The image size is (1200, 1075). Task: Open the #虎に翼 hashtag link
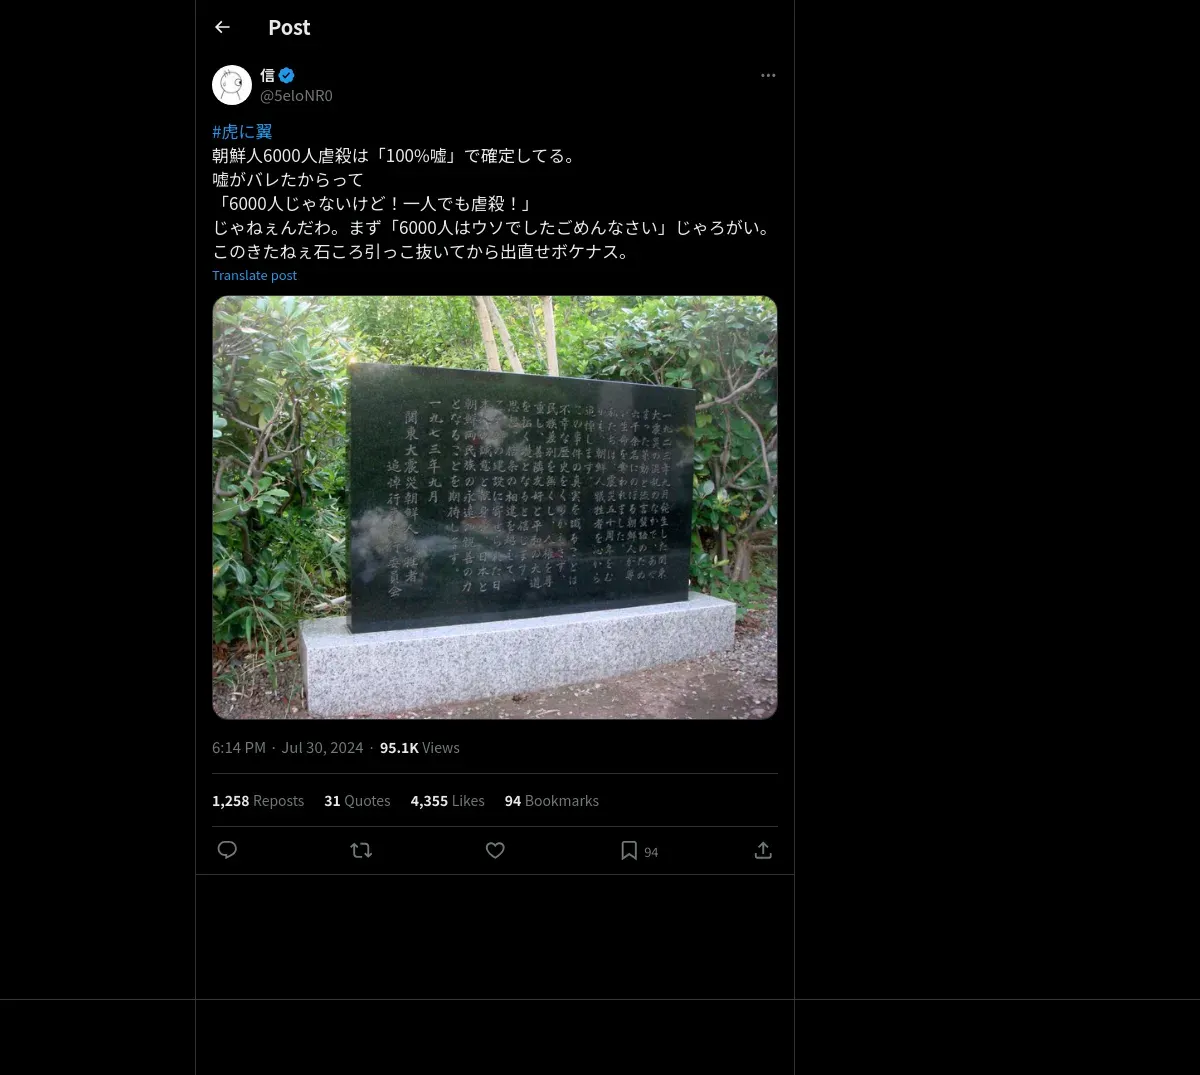pos(242,131)
